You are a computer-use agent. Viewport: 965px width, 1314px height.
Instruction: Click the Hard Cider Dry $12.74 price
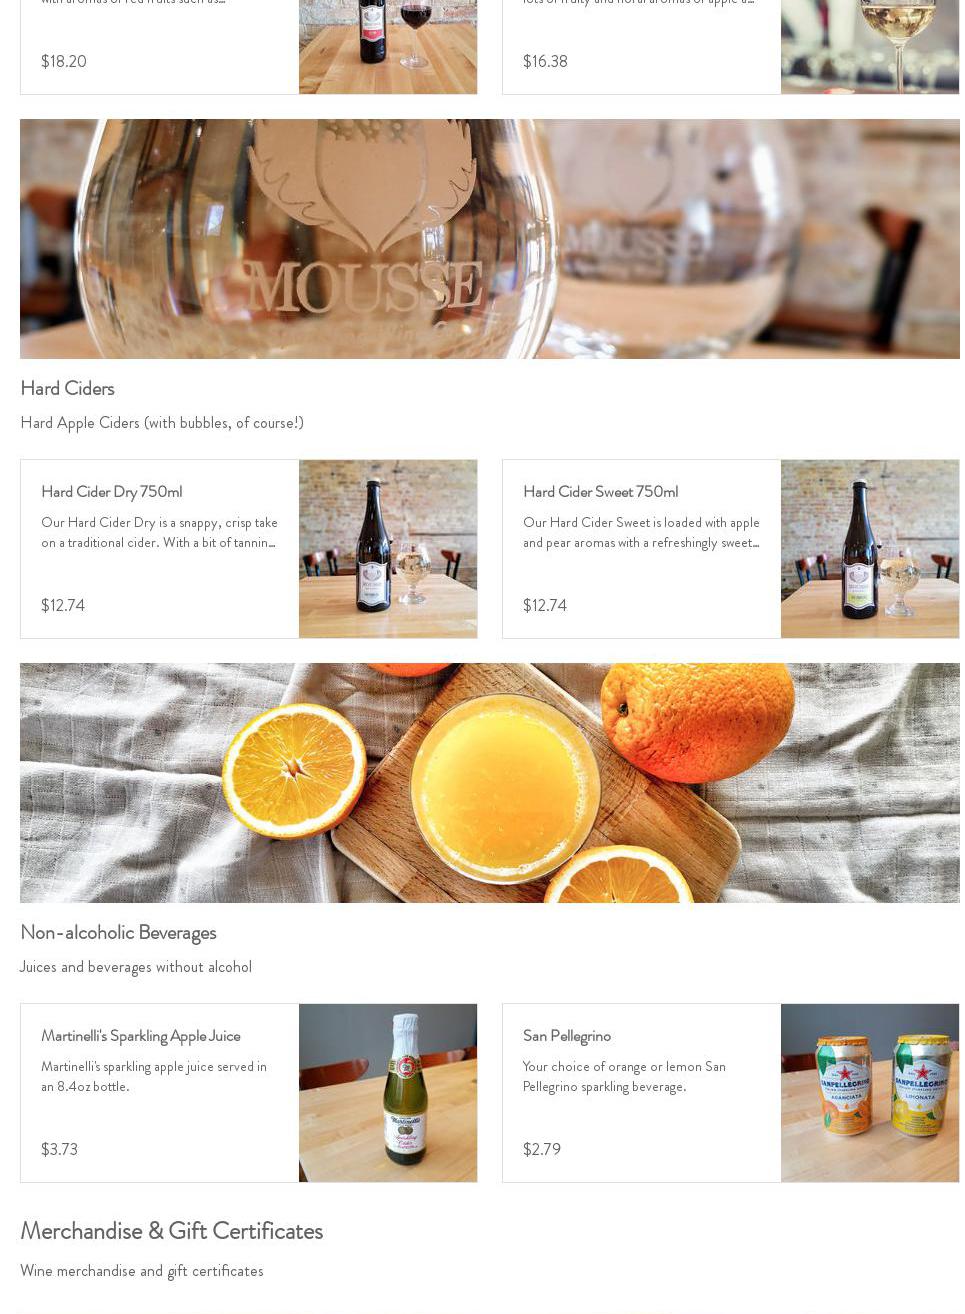point(63,606)
